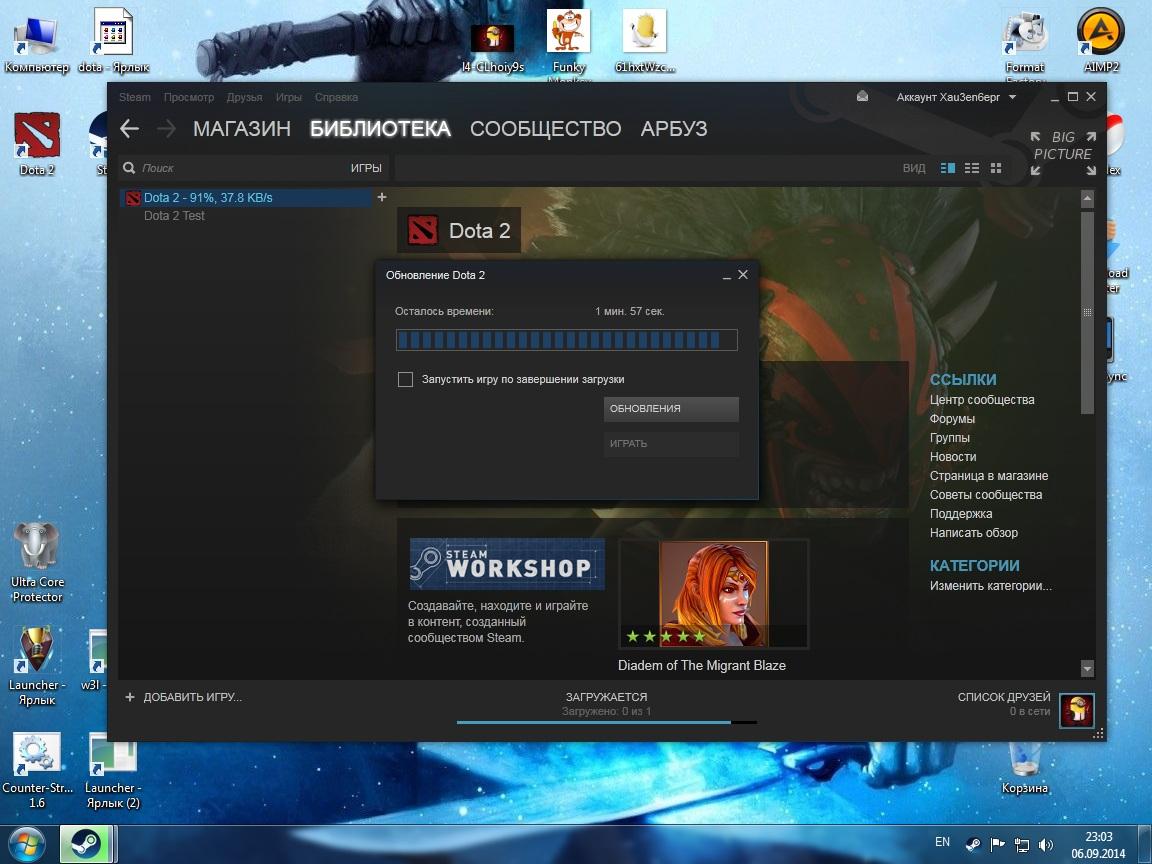Screen dimensions: 1152x864
Task: Open the Counter-Strike 1.6 desktop shortcut
Action: click(37, 770)
